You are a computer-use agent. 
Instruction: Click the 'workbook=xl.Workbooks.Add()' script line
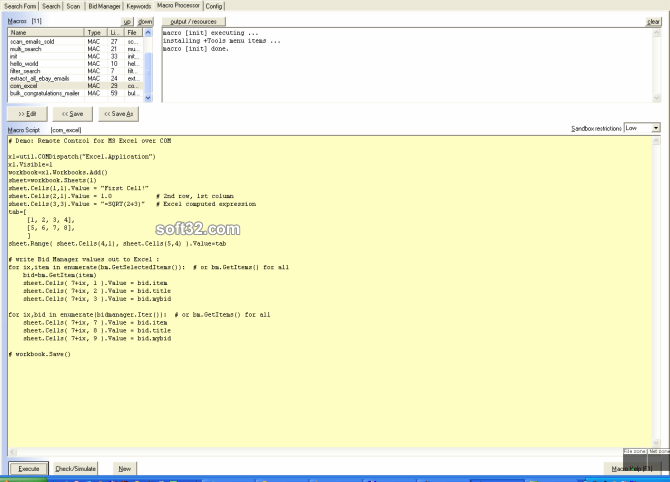tap(58, 172)
